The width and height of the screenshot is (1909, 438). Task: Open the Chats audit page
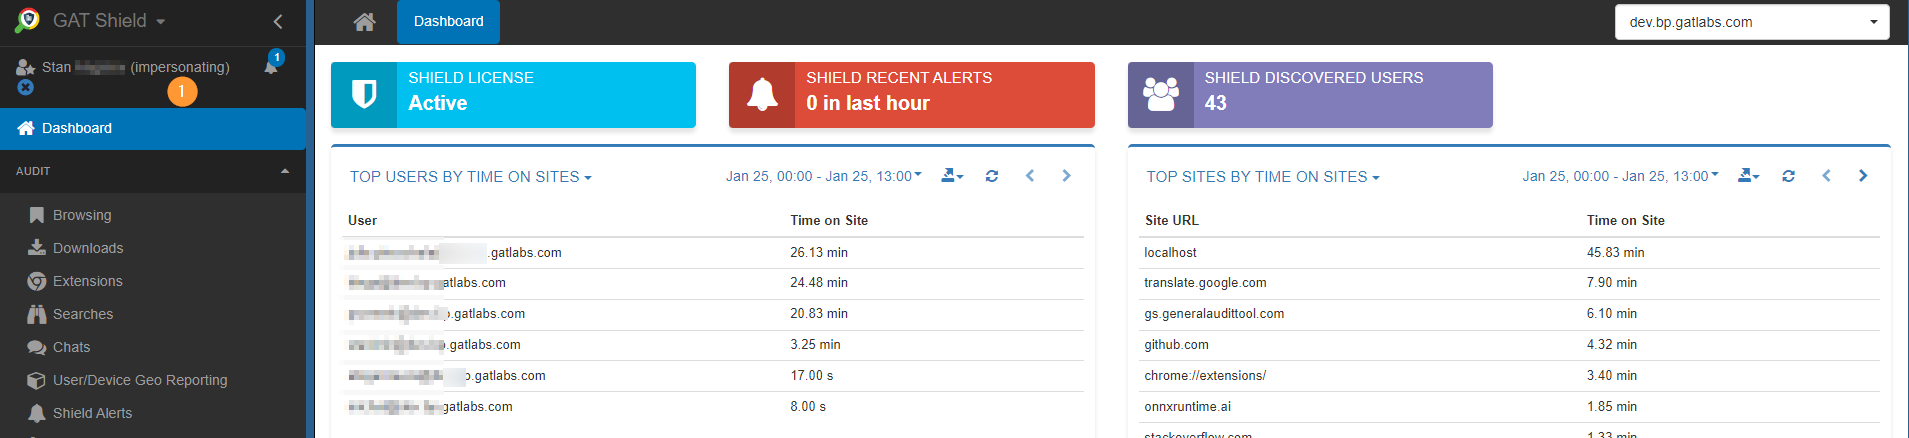(x=71, y=347)
